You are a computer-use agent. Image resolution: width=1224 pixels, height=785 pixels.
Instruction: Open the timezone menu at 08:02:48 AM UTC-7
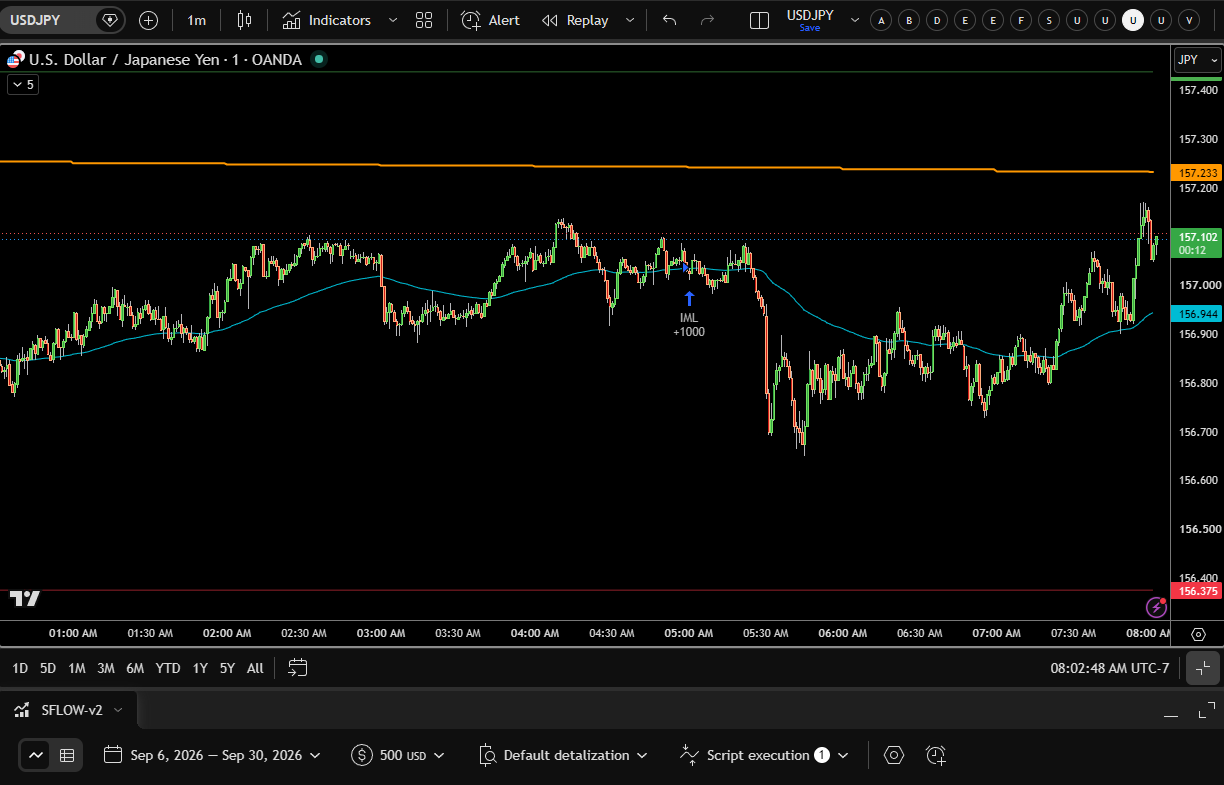click(1109, 668)
